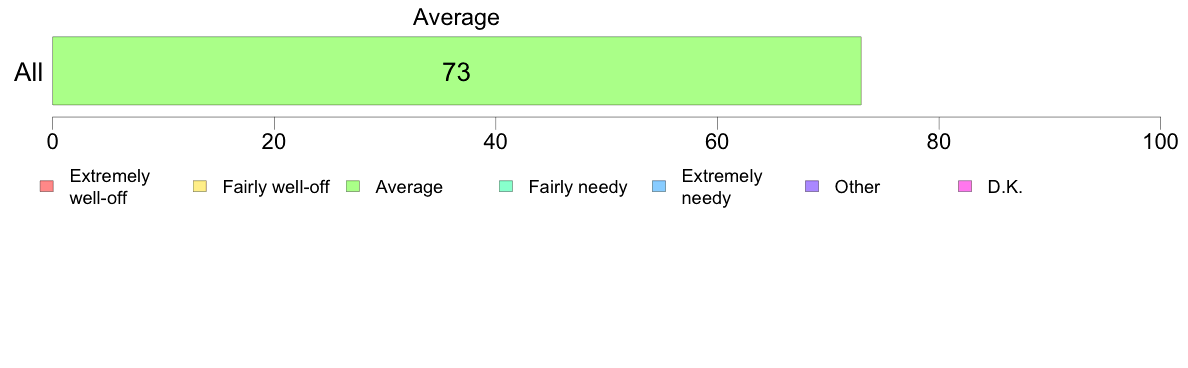
Task: Click the Extremely well-off legend text
Action: click(x=110, y=187)
